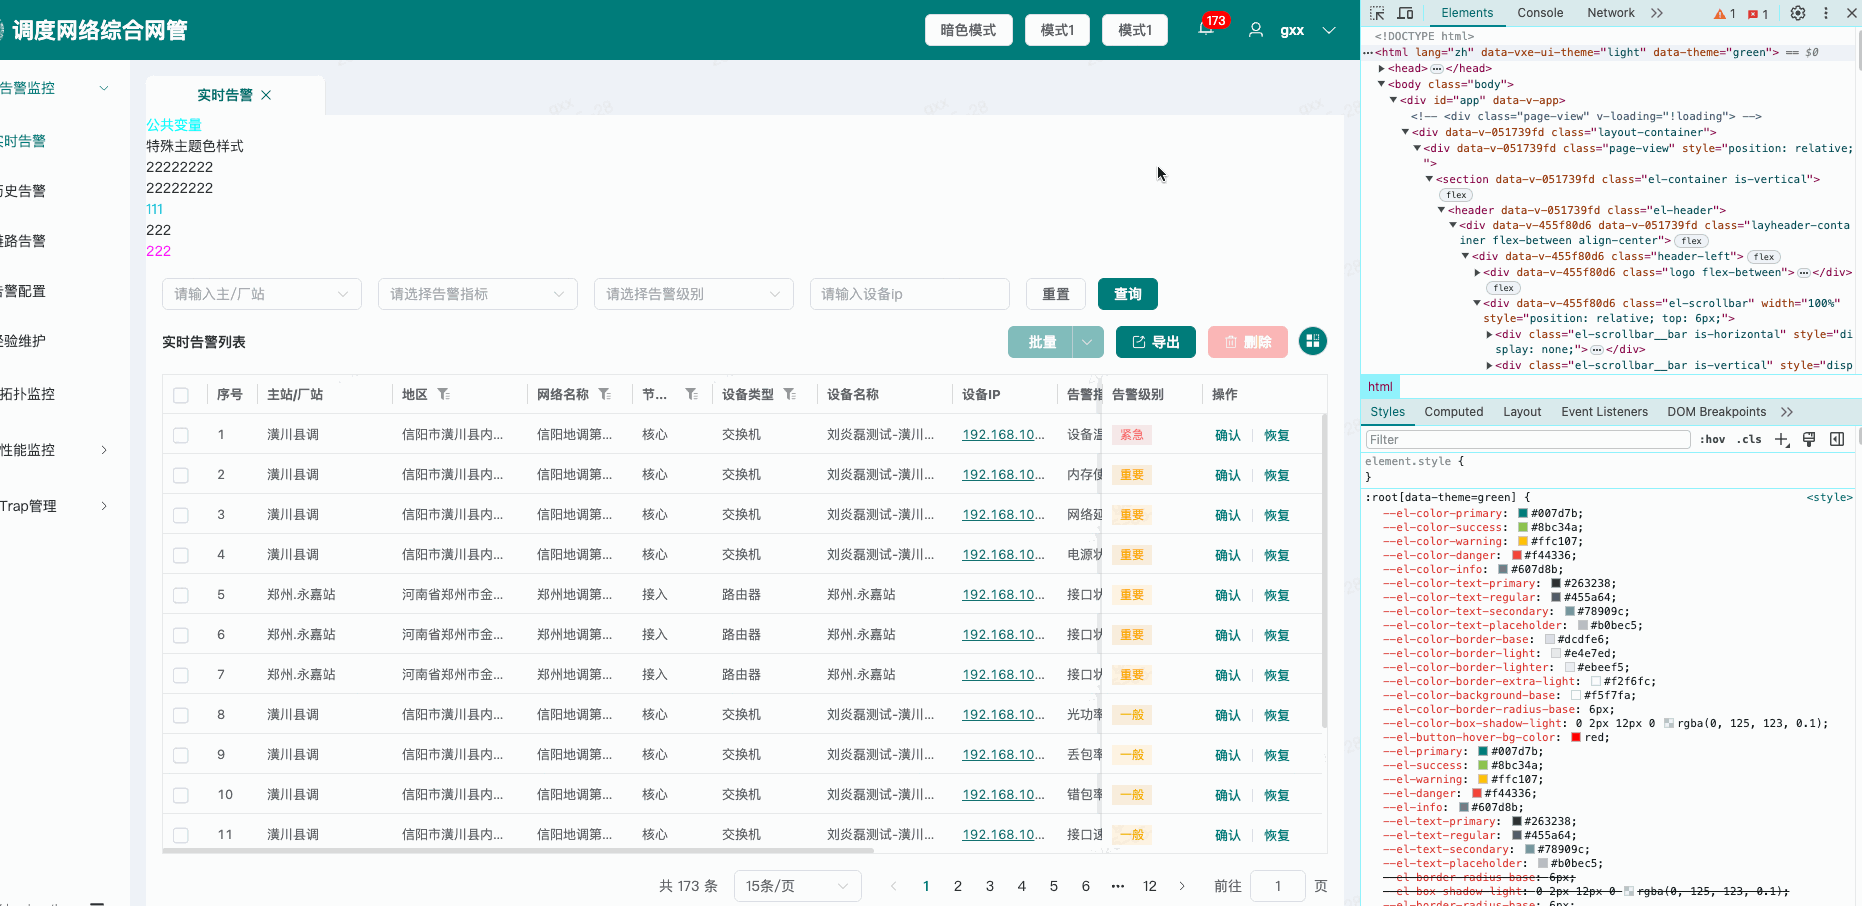Viewport: 1862px width, 906px height.
Task: Click the filter icon in 节... column header
Action: pyautogui.click(x=691, y=394)
